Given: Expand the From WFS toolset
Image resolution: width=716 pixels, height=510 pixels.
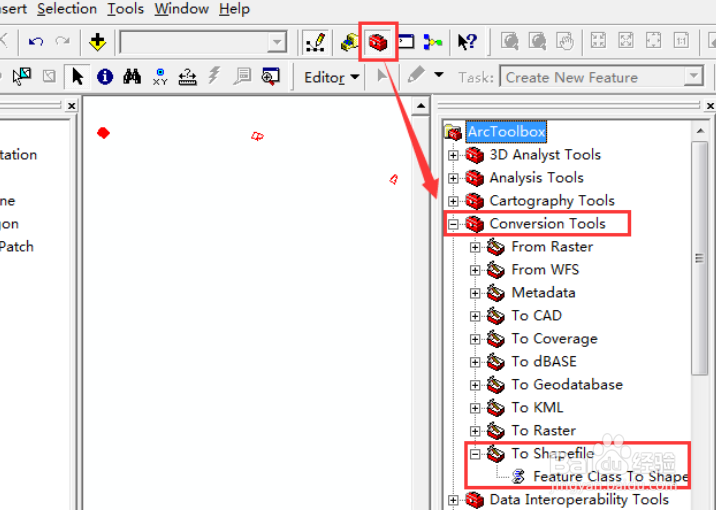Looking at the screenshot, I should [475, 270].
